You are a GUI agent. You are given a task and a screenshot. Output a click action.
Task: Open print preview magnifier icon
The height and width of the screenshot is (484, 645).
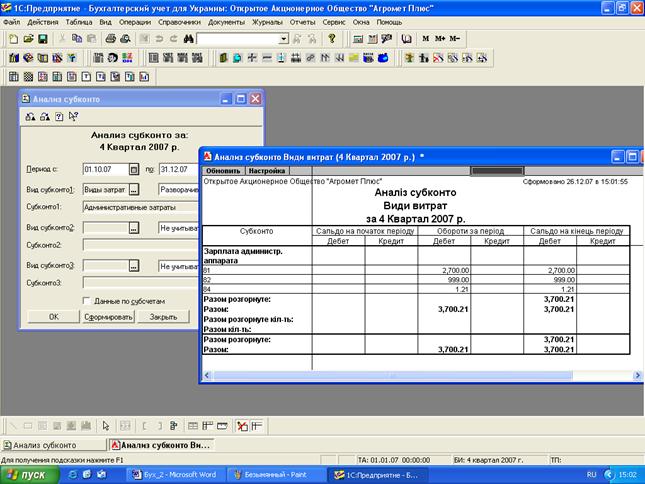125,39
